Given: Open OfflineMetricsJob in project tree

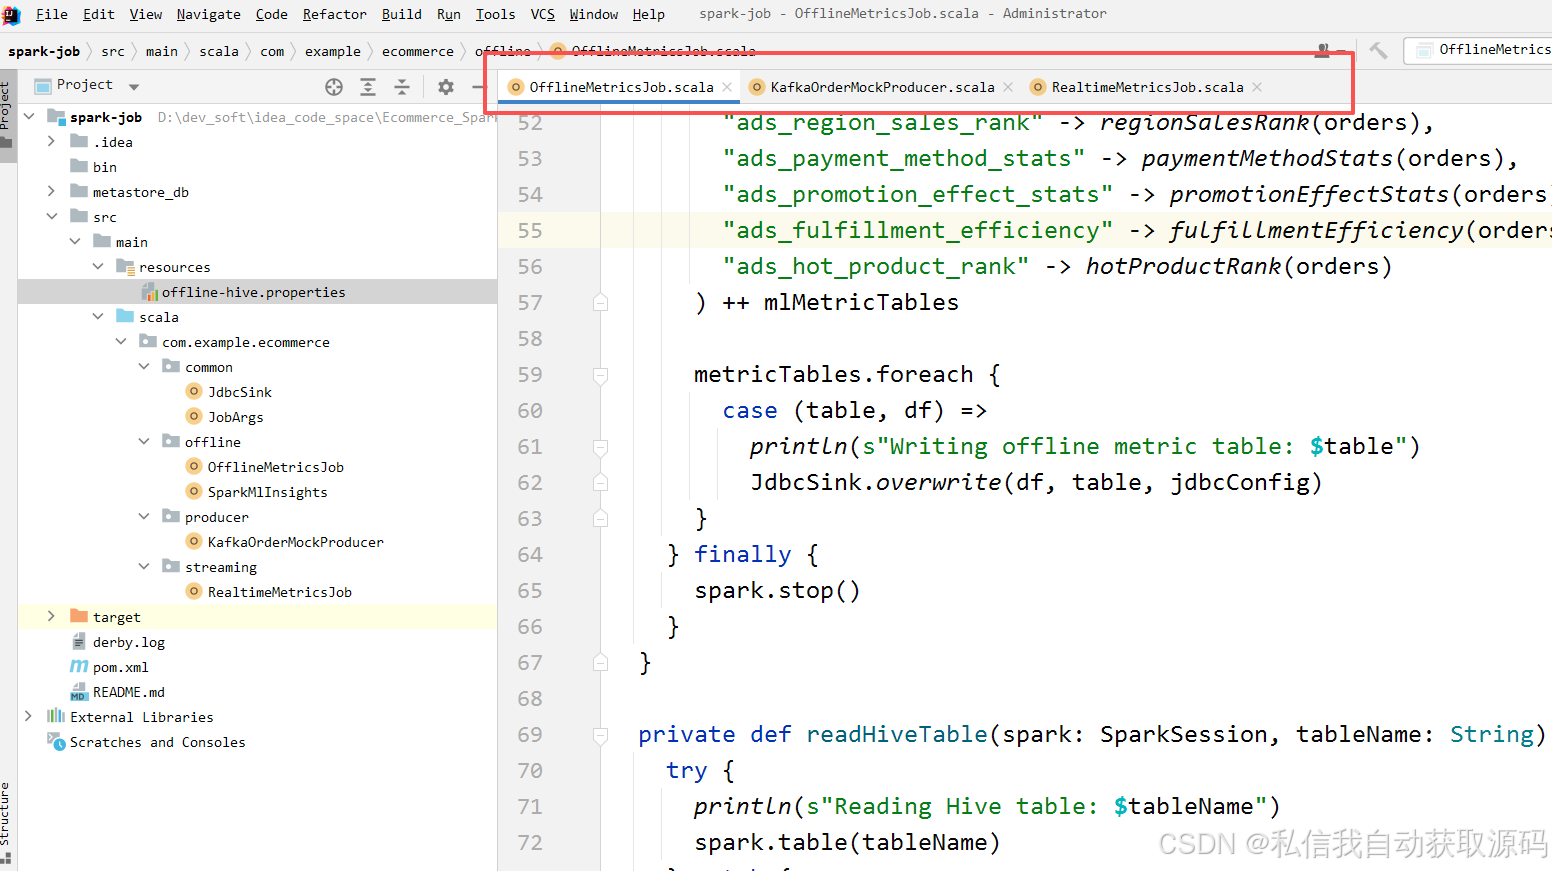Looking at the screenshot, I should (x=275, y=467).
